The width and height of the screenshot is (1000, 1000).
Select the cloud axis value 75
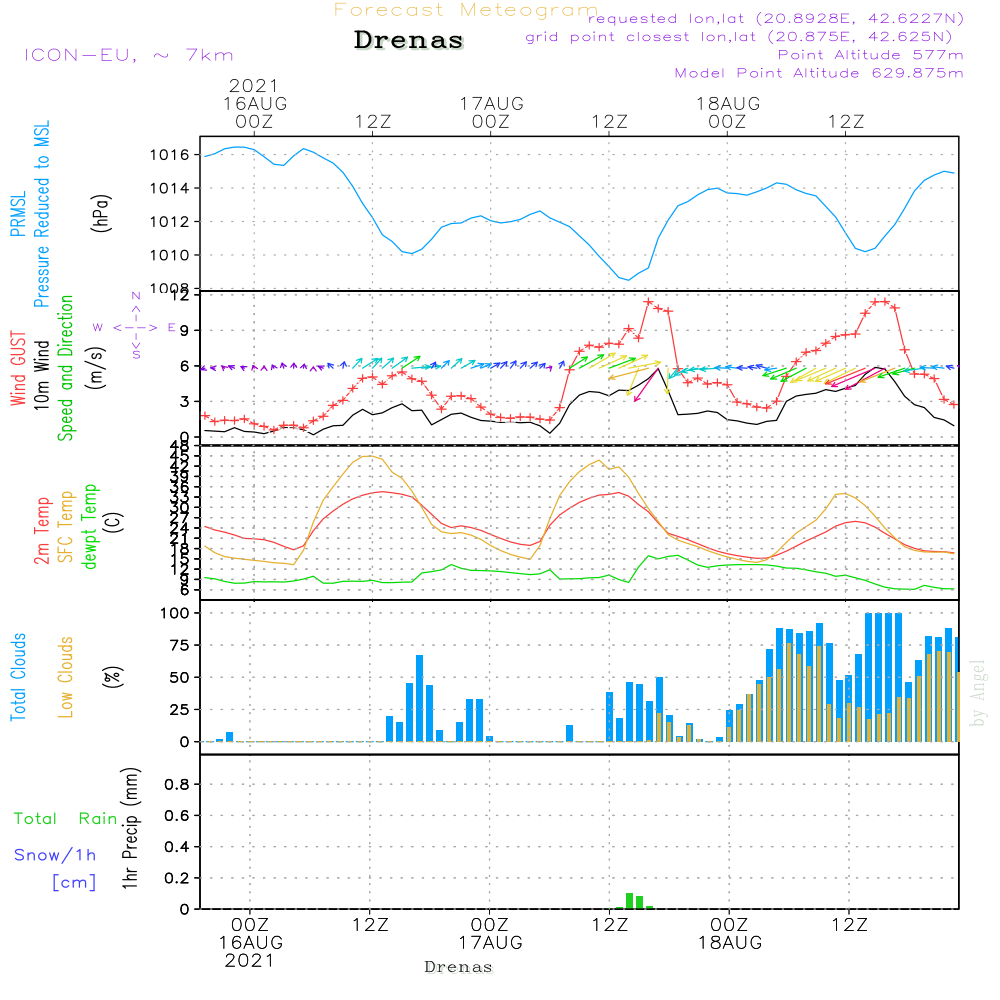coord(180,645)
